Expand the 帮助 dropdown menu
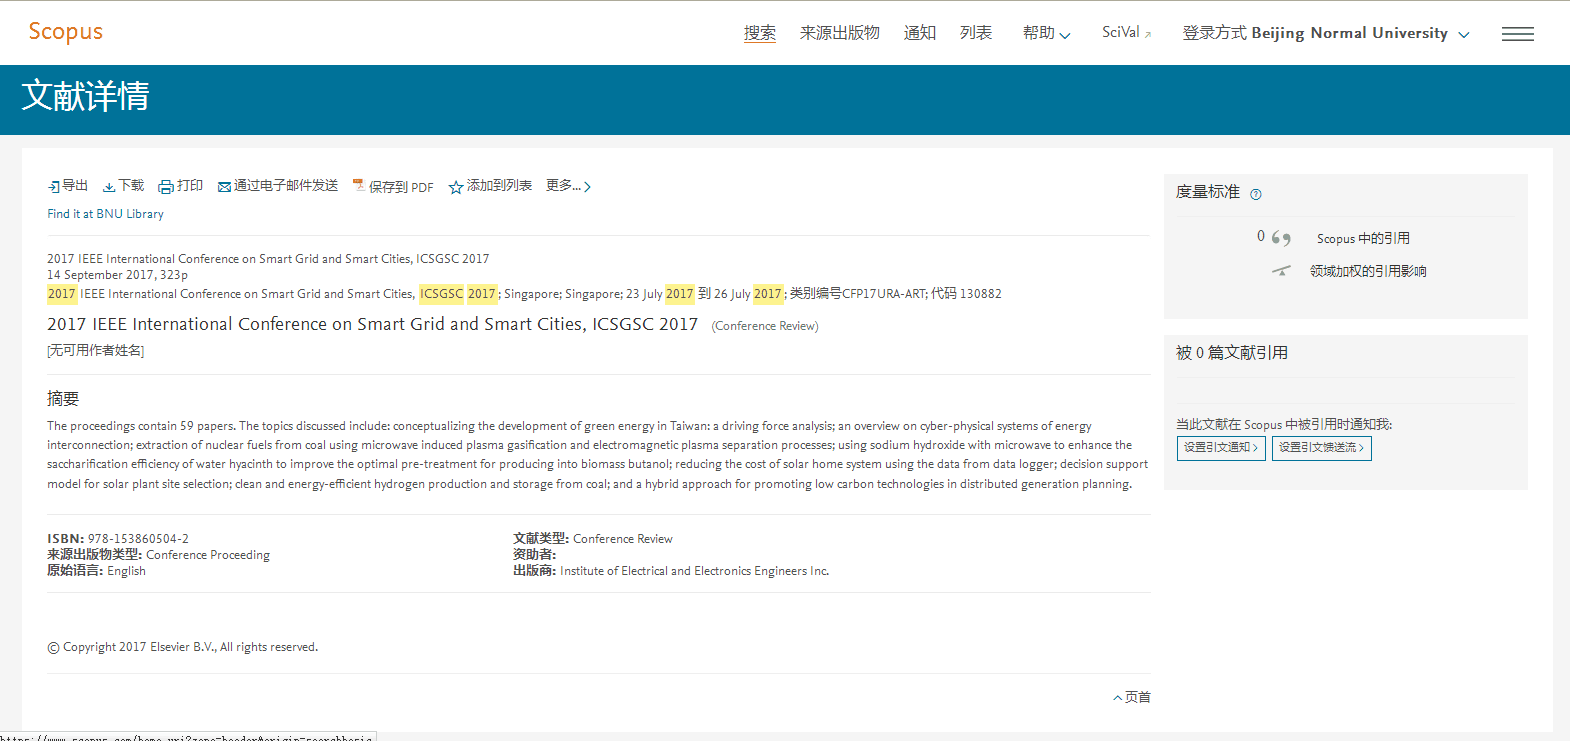The image size is (1570, 741). (x=1046, y=33)
